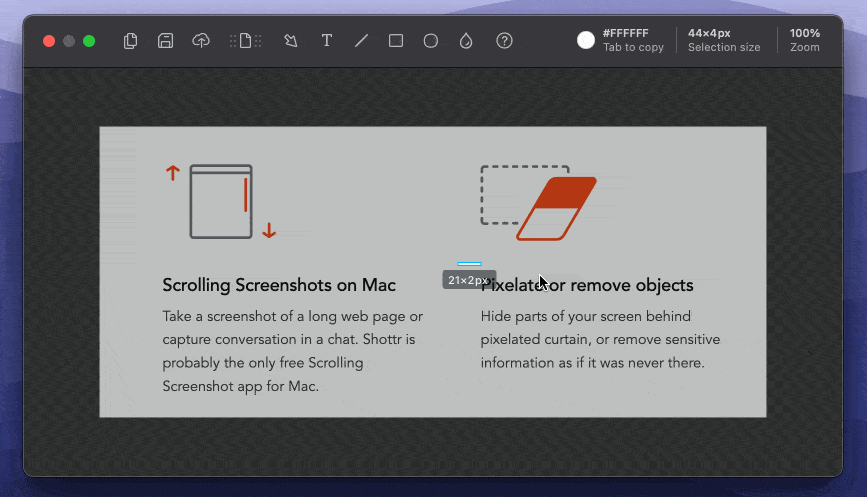Select the arrow drawing tool
867x497 pixels.
tap(291, 41)
